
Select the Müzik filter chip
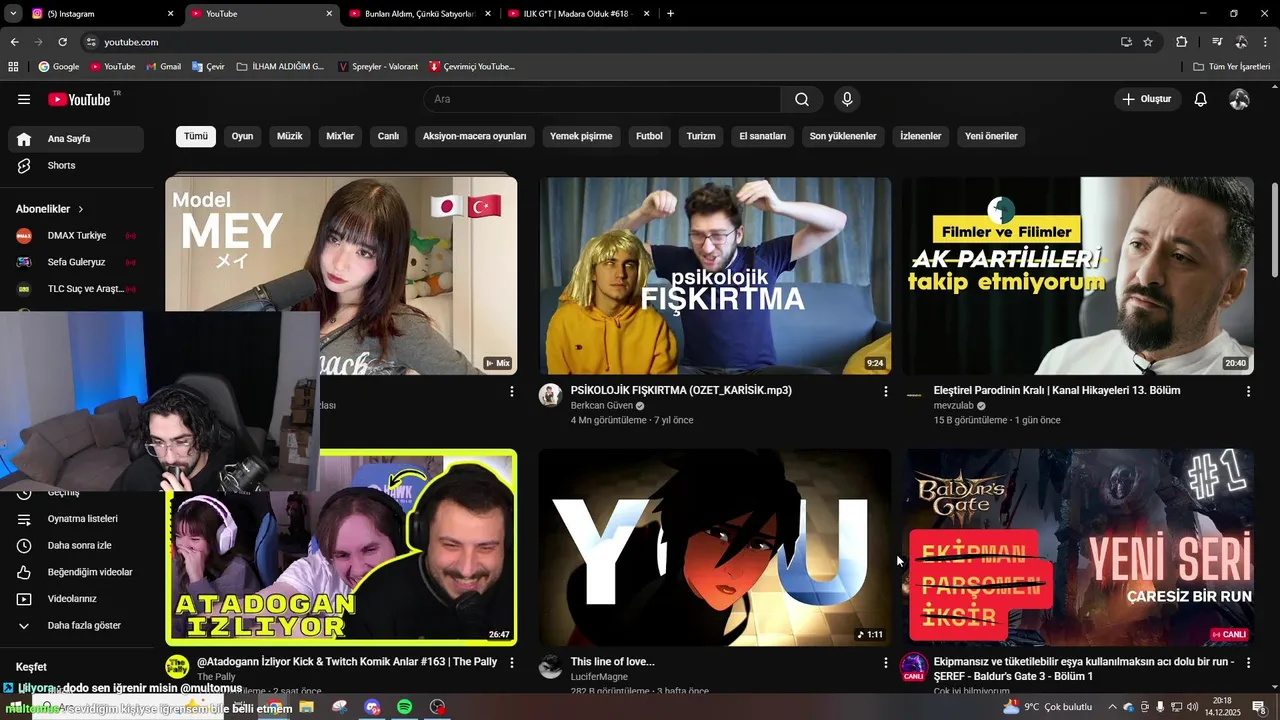coord(289,136)
